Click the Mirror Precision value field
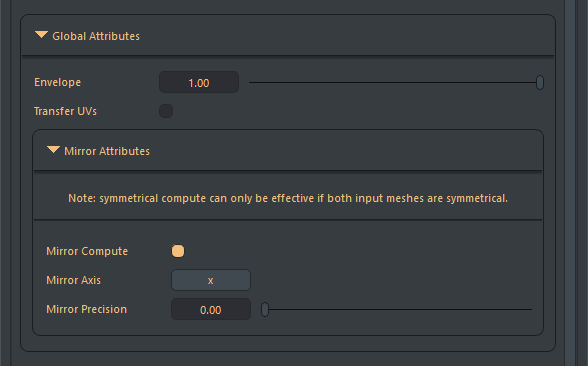 211,309
